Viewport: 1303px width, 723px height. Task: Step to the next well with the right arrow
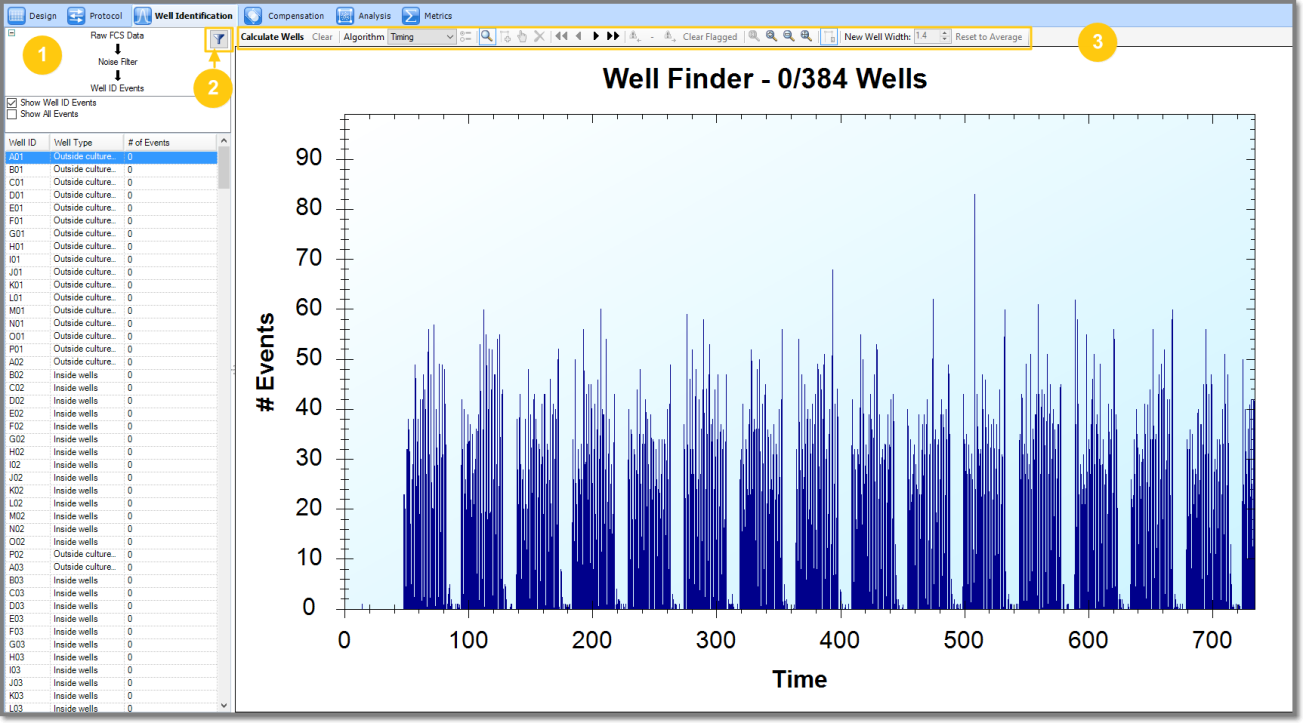pyautogui.click(x=596, y=37)
